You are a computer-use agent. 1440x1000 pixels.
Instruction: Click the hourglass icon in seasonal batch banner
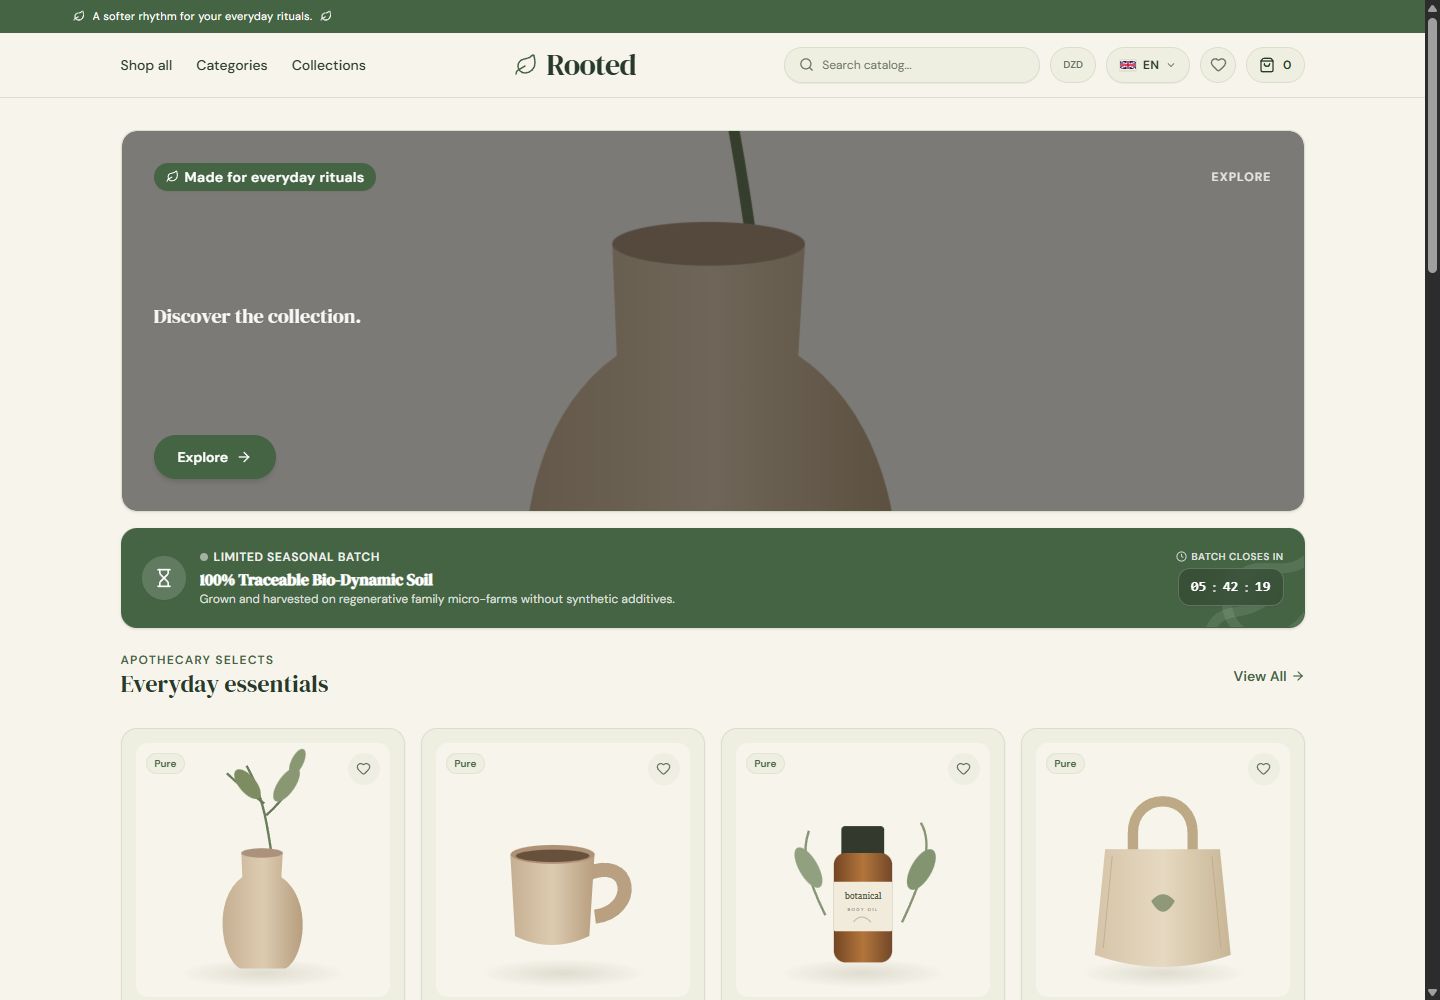point(164,578)
